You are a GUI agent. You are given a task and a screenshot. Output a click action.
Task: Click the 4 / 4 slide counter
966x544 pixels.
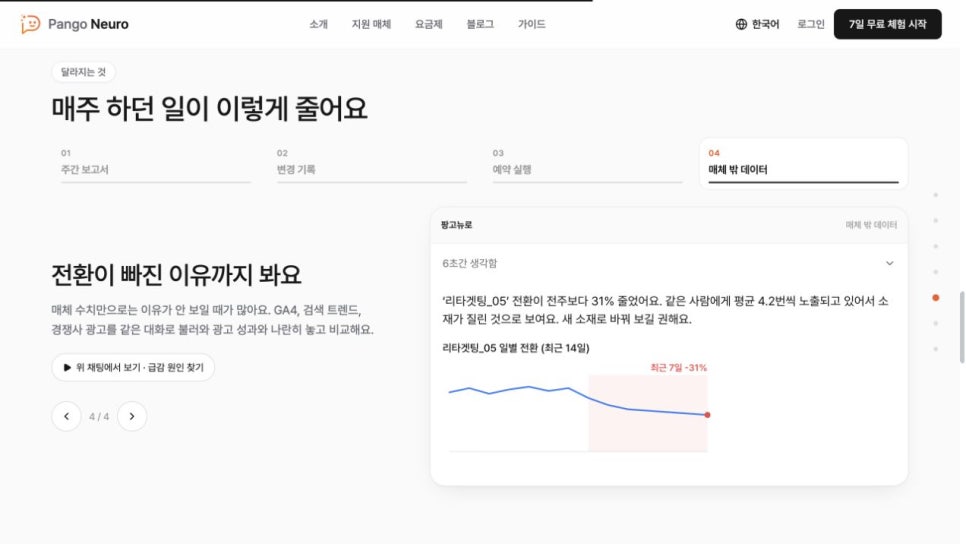pos(99,416)
